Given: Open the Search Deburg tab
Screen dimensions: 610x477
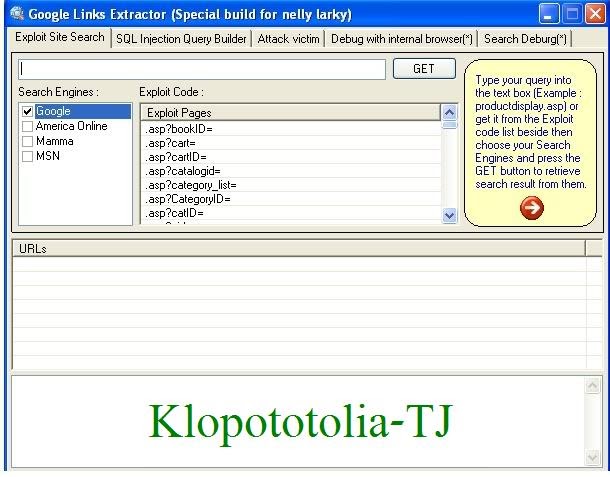Looking at the screenshot, I should click(x=525, y=39).
